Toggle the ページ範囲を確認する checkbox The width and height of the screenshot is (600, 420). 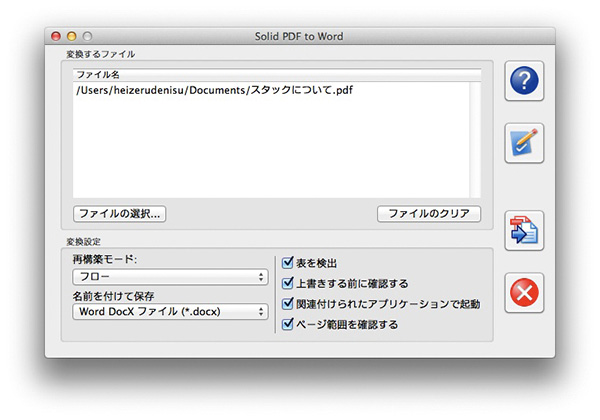[x=288, y=324]
